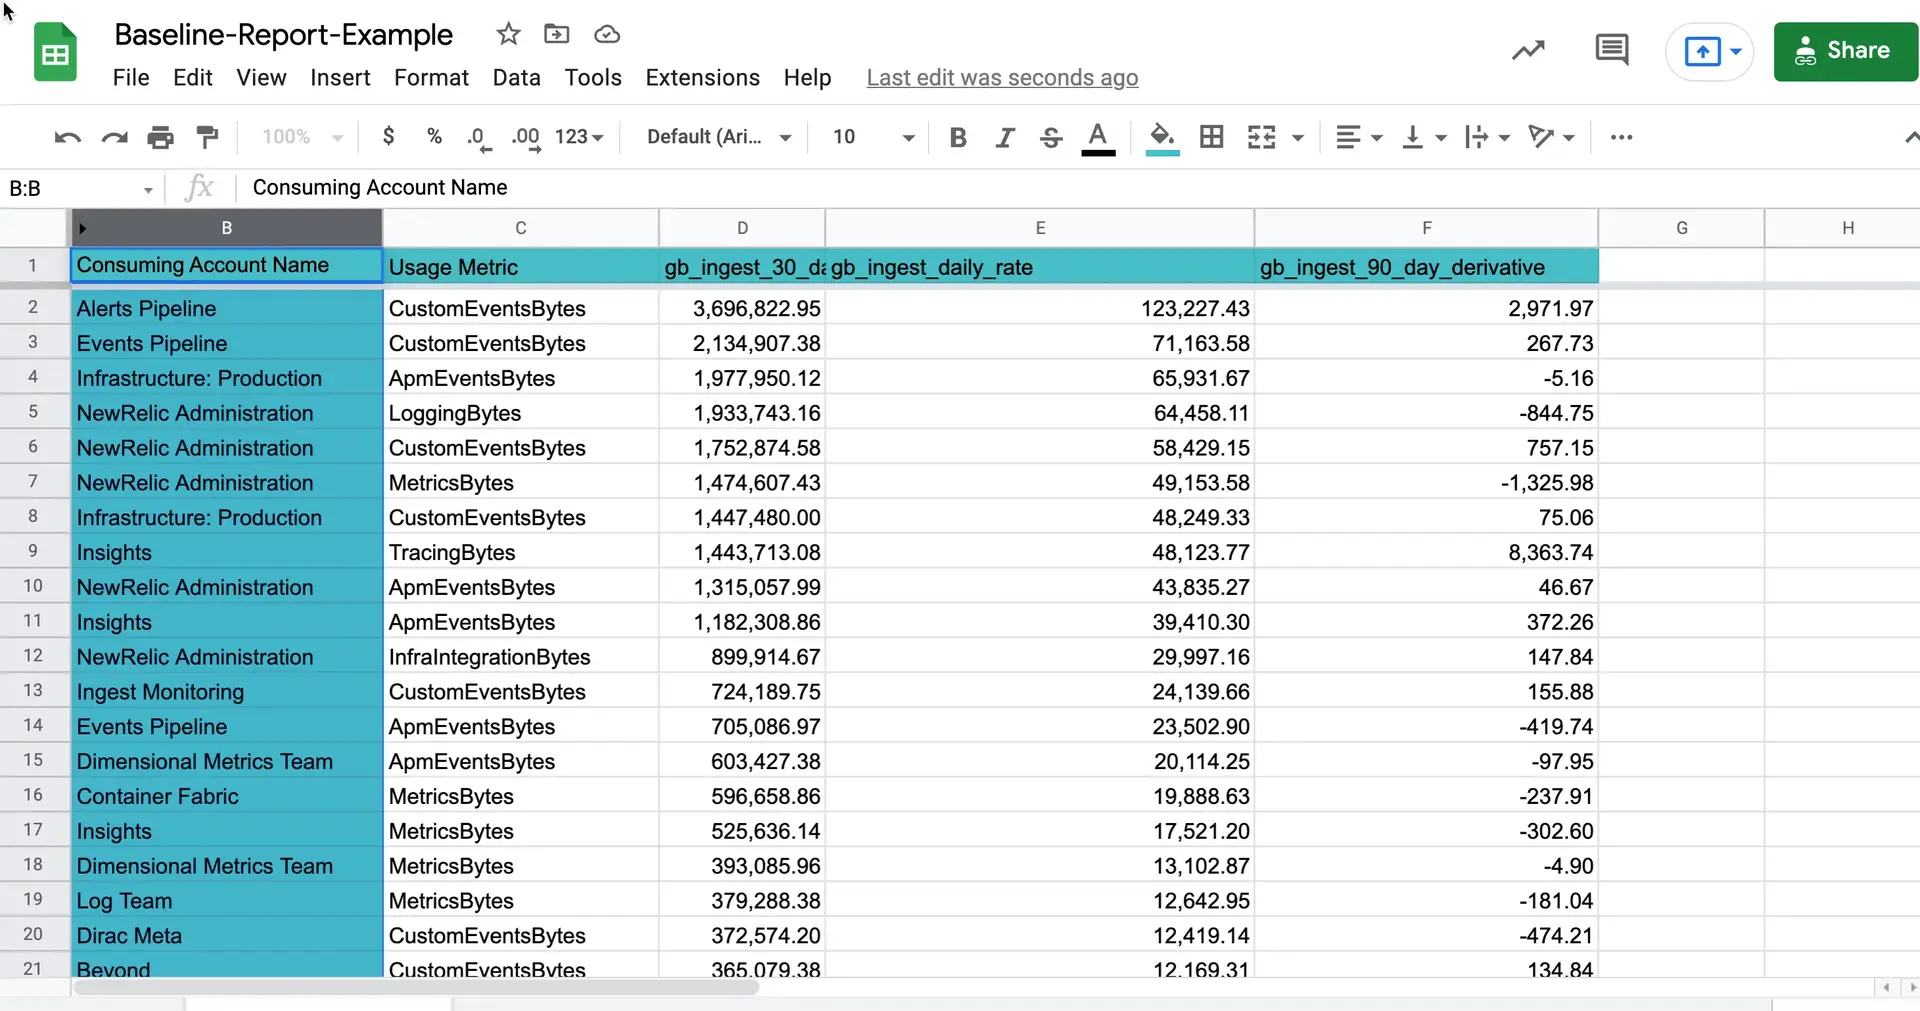Click the Print icon
Screen dimensions: 1920x1011
click(x=160, y=137)
